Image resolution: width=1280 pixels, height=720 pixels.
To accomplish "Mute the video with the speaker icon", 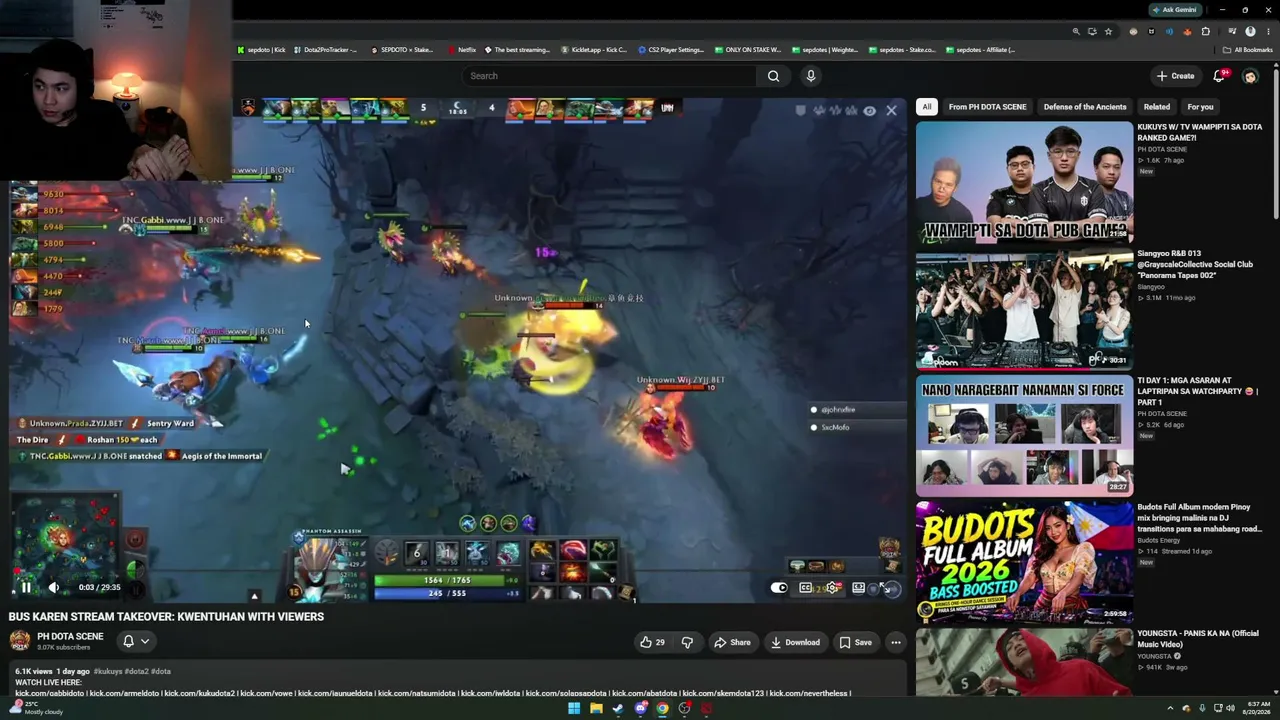I will point(54,587).
